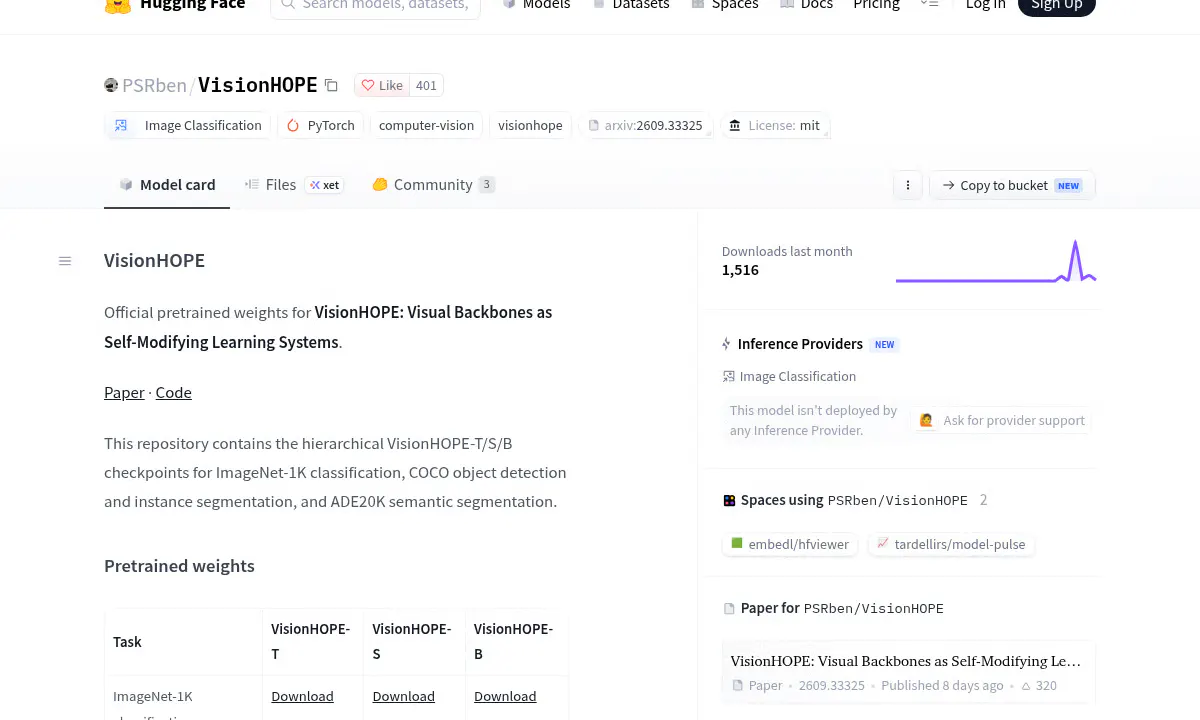Download VisionHOPE-T ImageNet-1K weights

302,696
